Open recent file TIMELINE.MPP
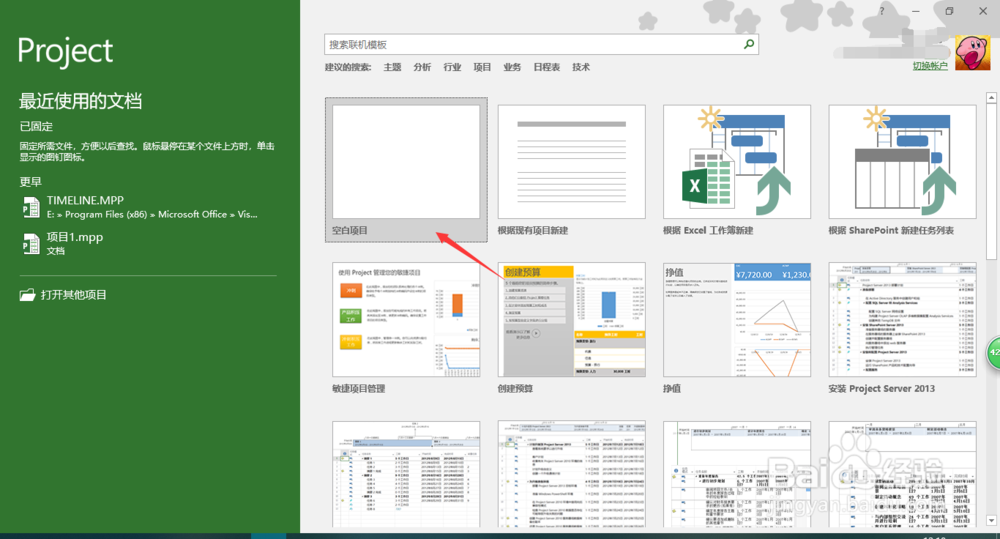 tap(148, 207)
